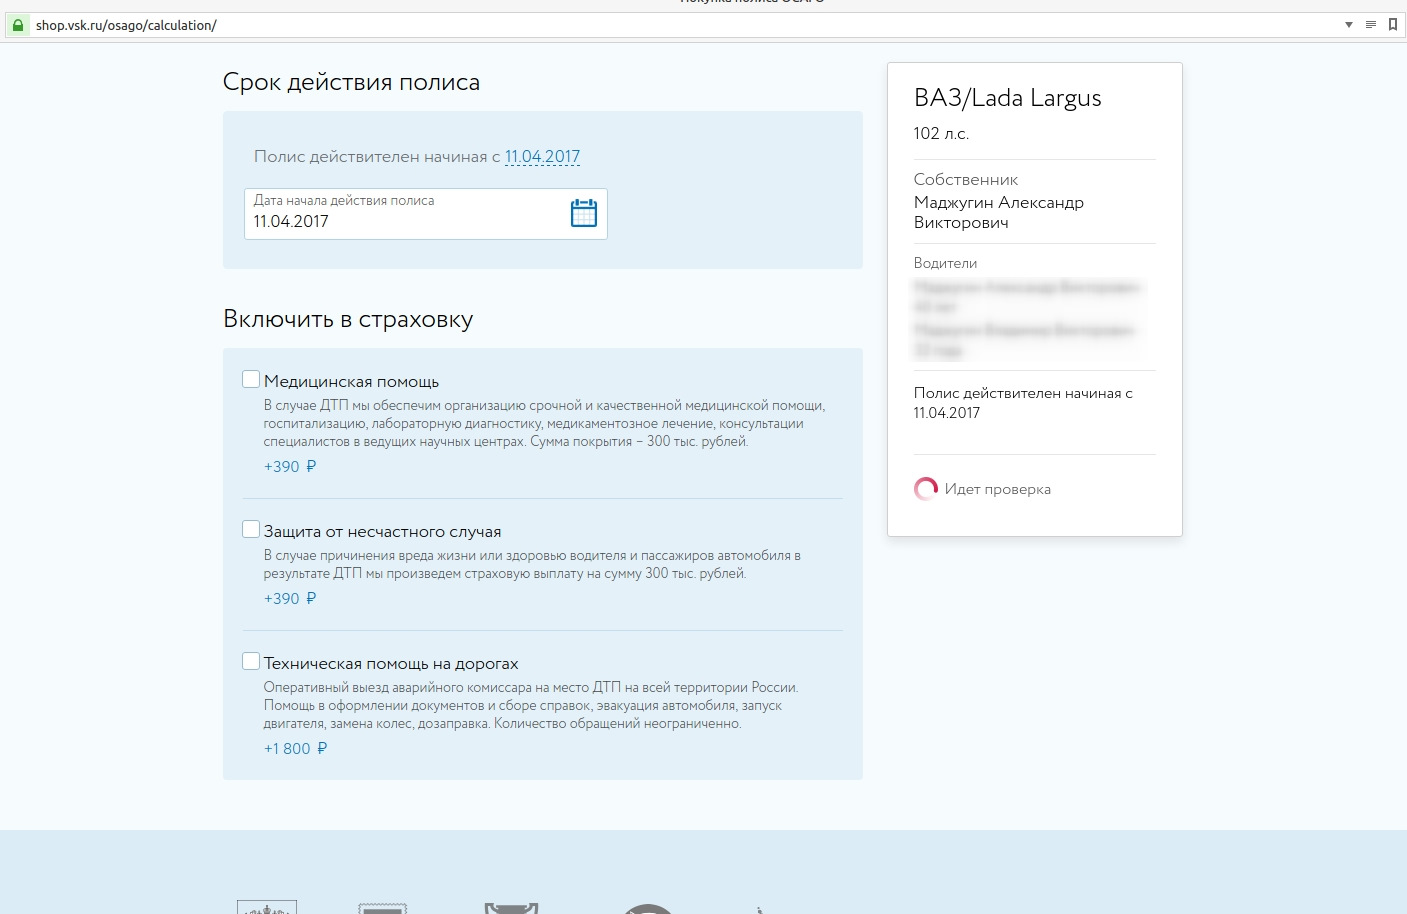Bookmark this page using the bookmark icon
Screen dimensions: 1407x914
(x=1392, y=25)
